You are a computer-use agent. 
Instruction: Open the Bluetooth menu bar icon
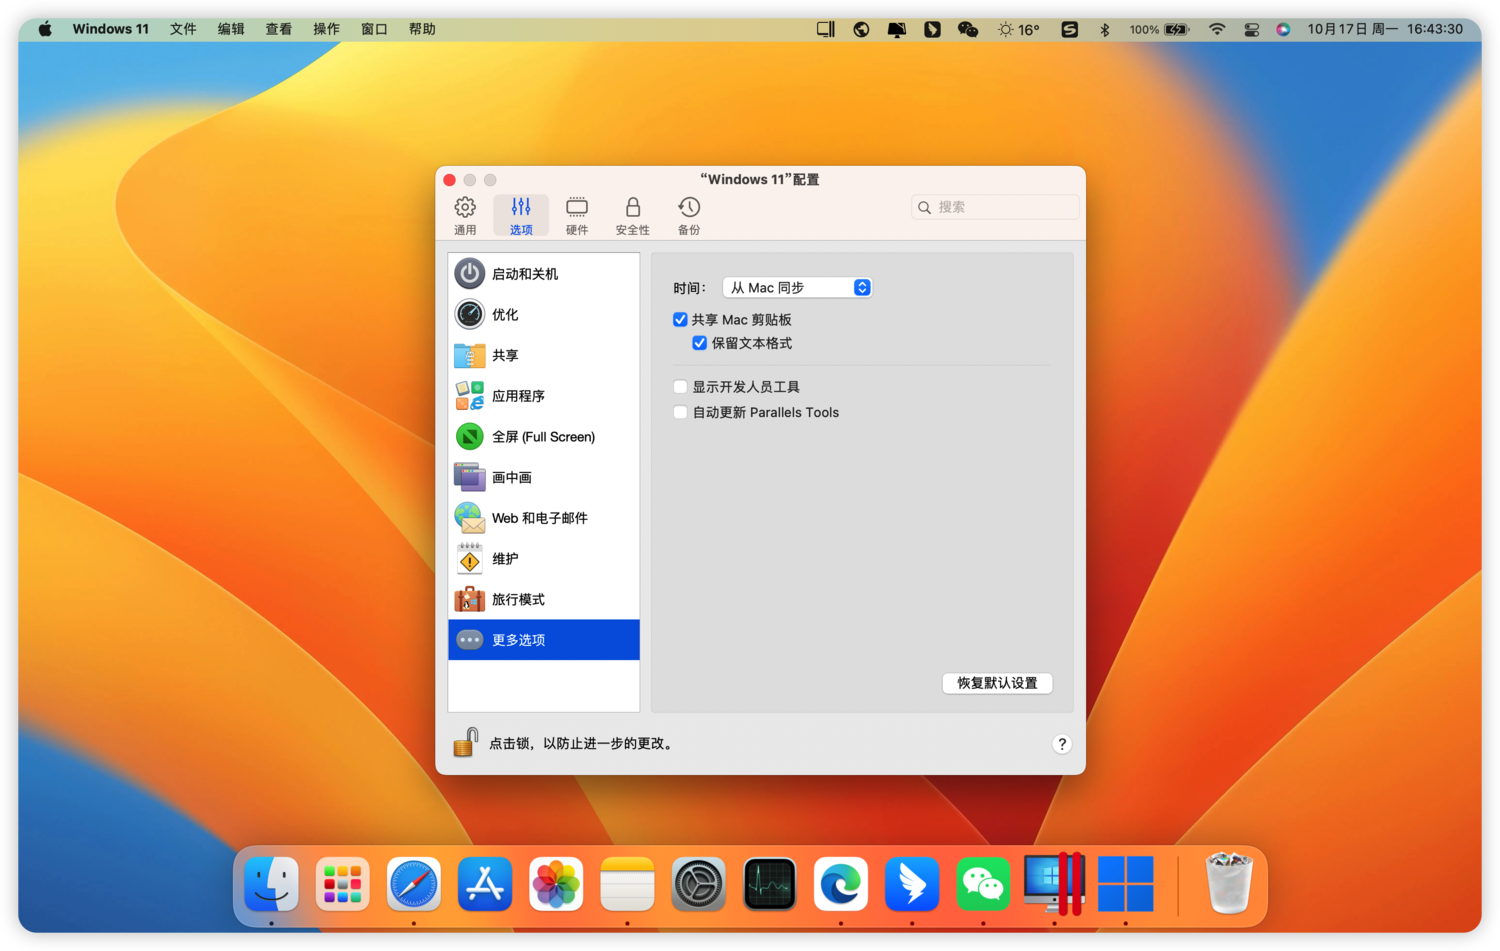[1105, 30]
